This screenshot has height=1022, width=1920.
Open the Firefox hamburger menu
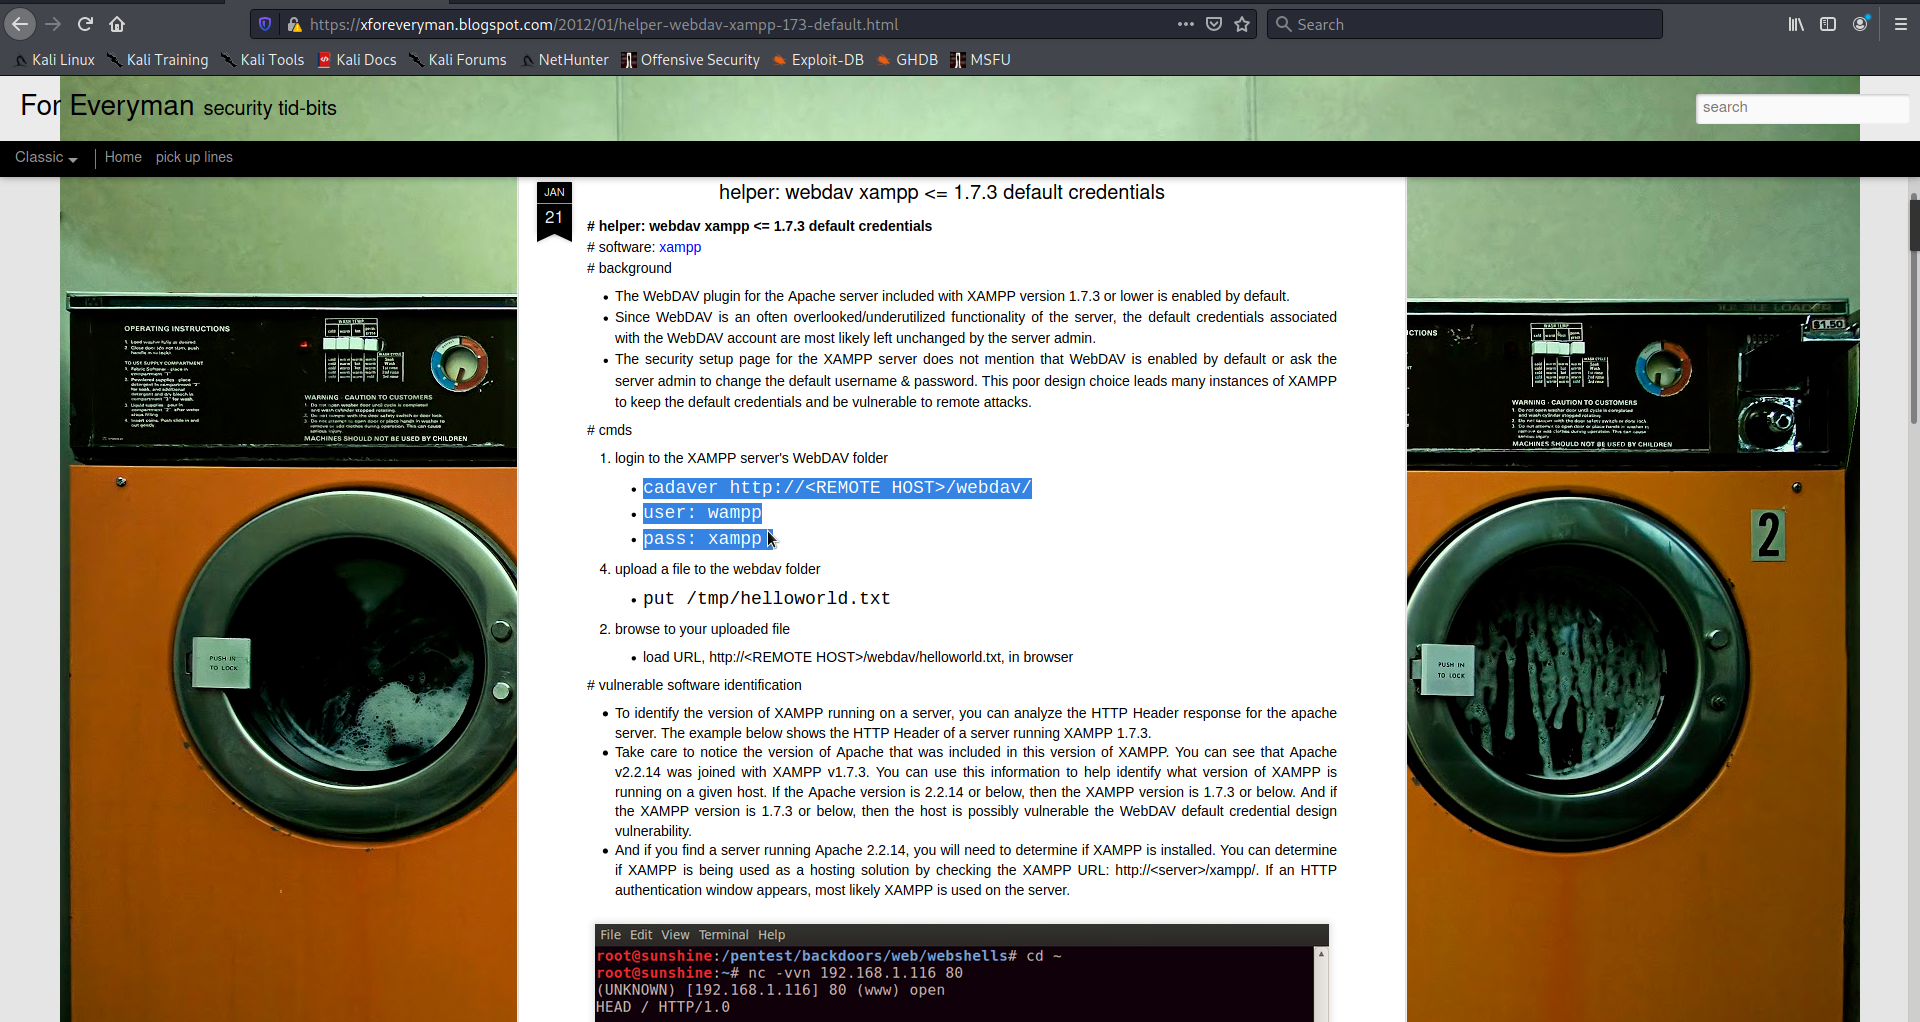(1901, 24)
